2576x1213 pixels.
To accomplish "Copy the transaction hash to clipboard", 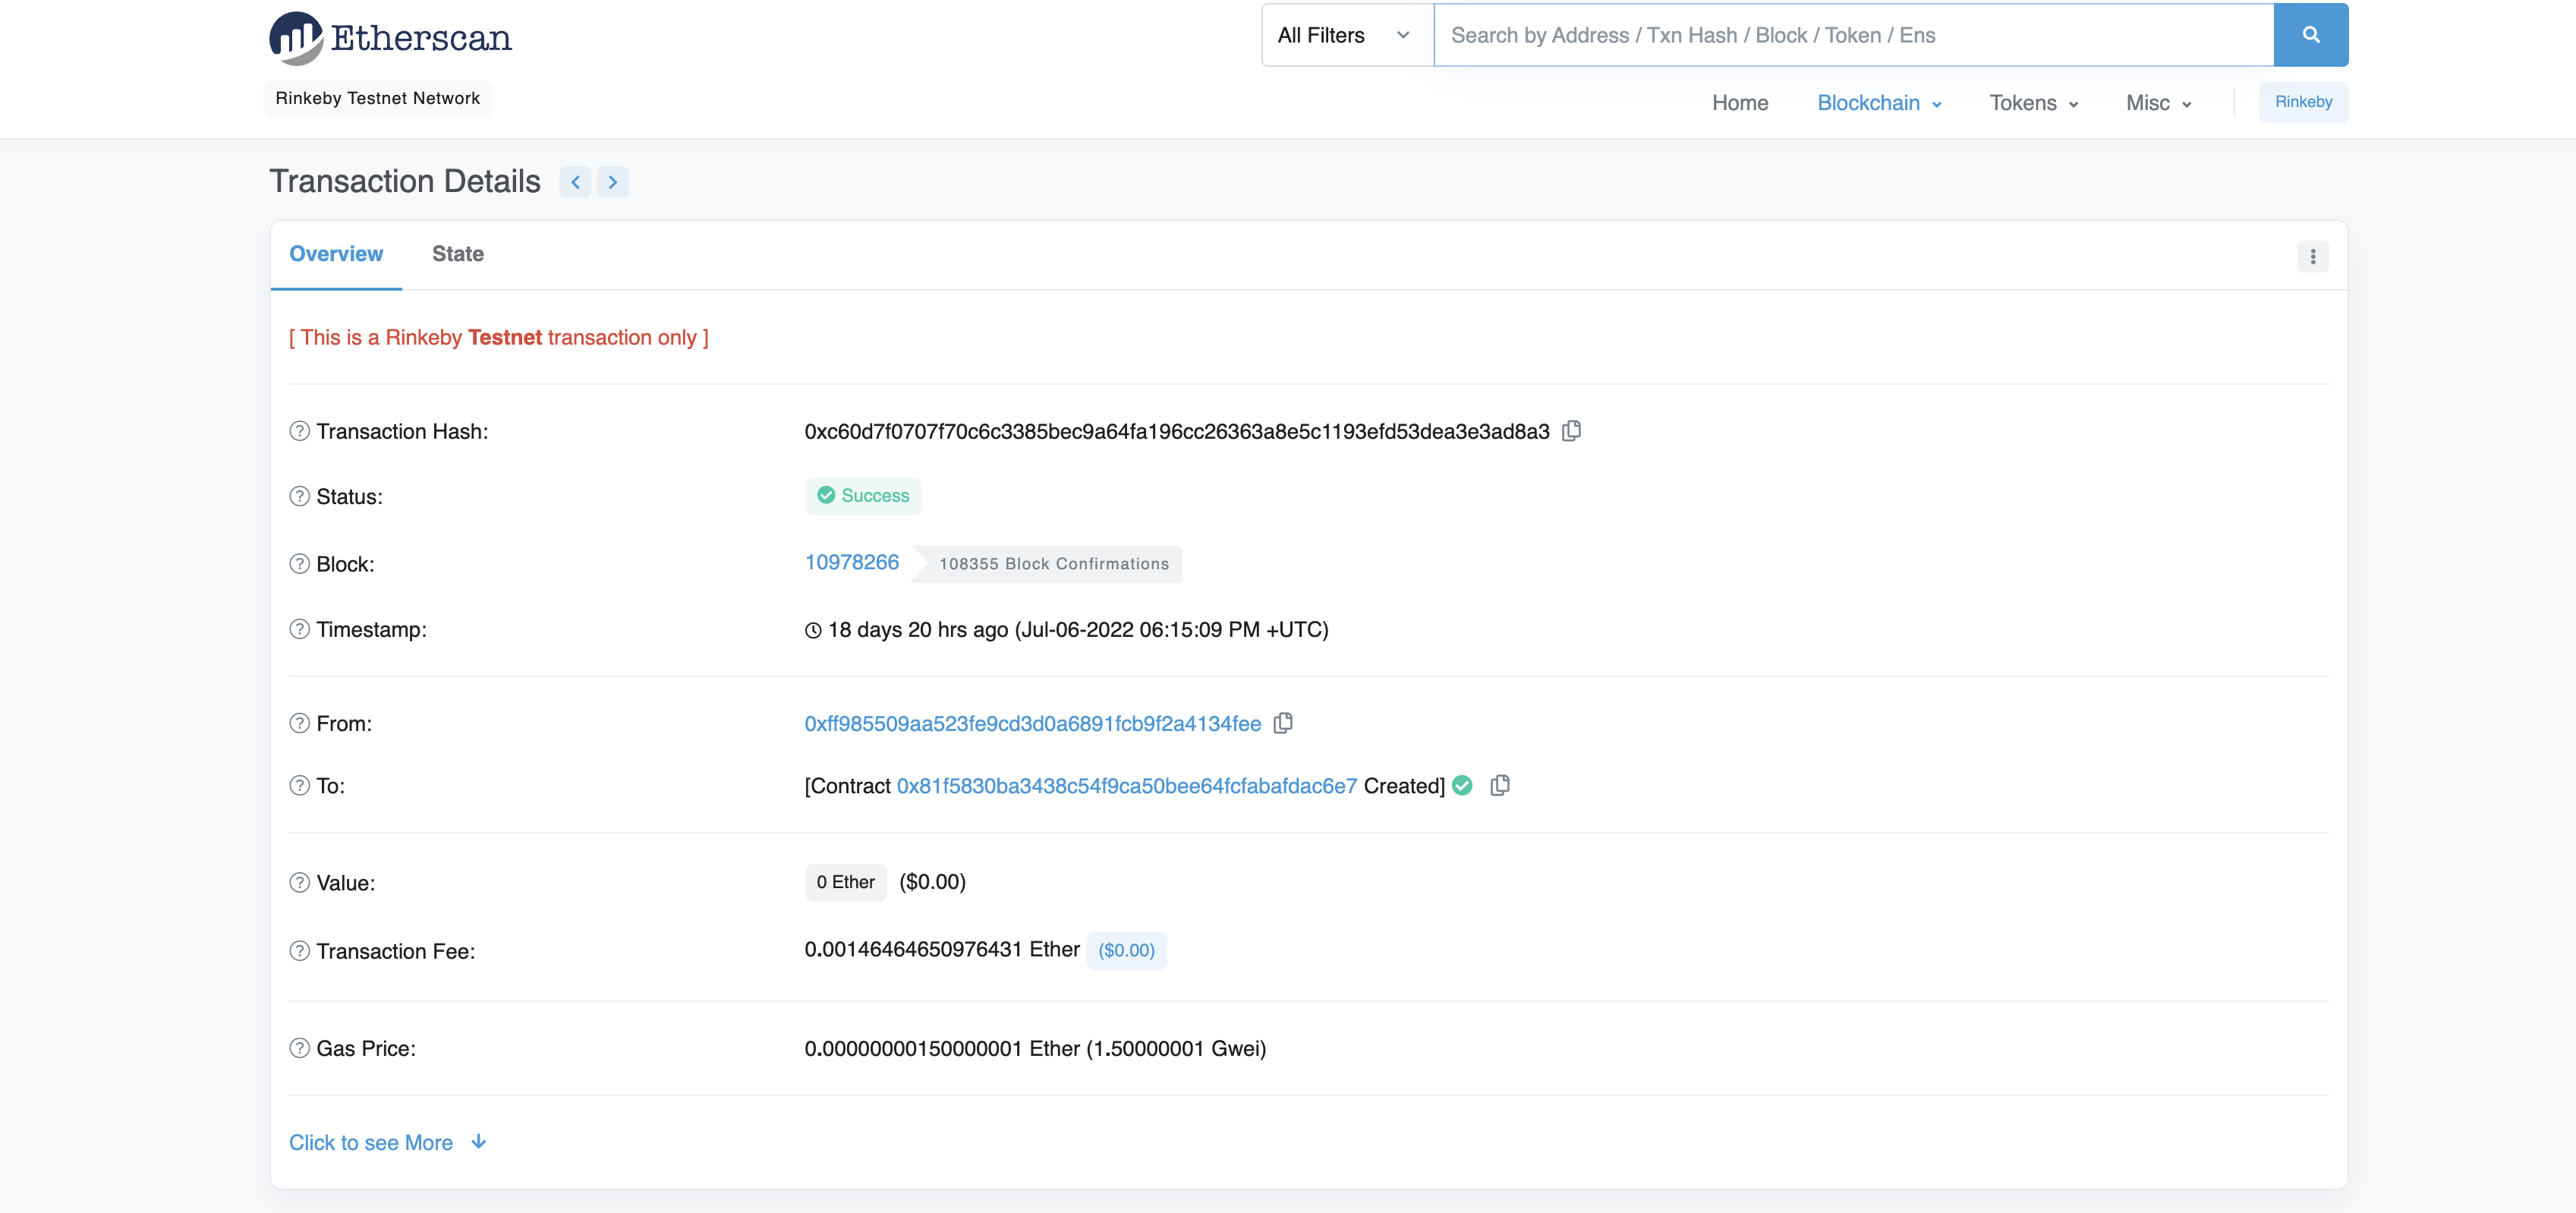I will point(1572,431).
